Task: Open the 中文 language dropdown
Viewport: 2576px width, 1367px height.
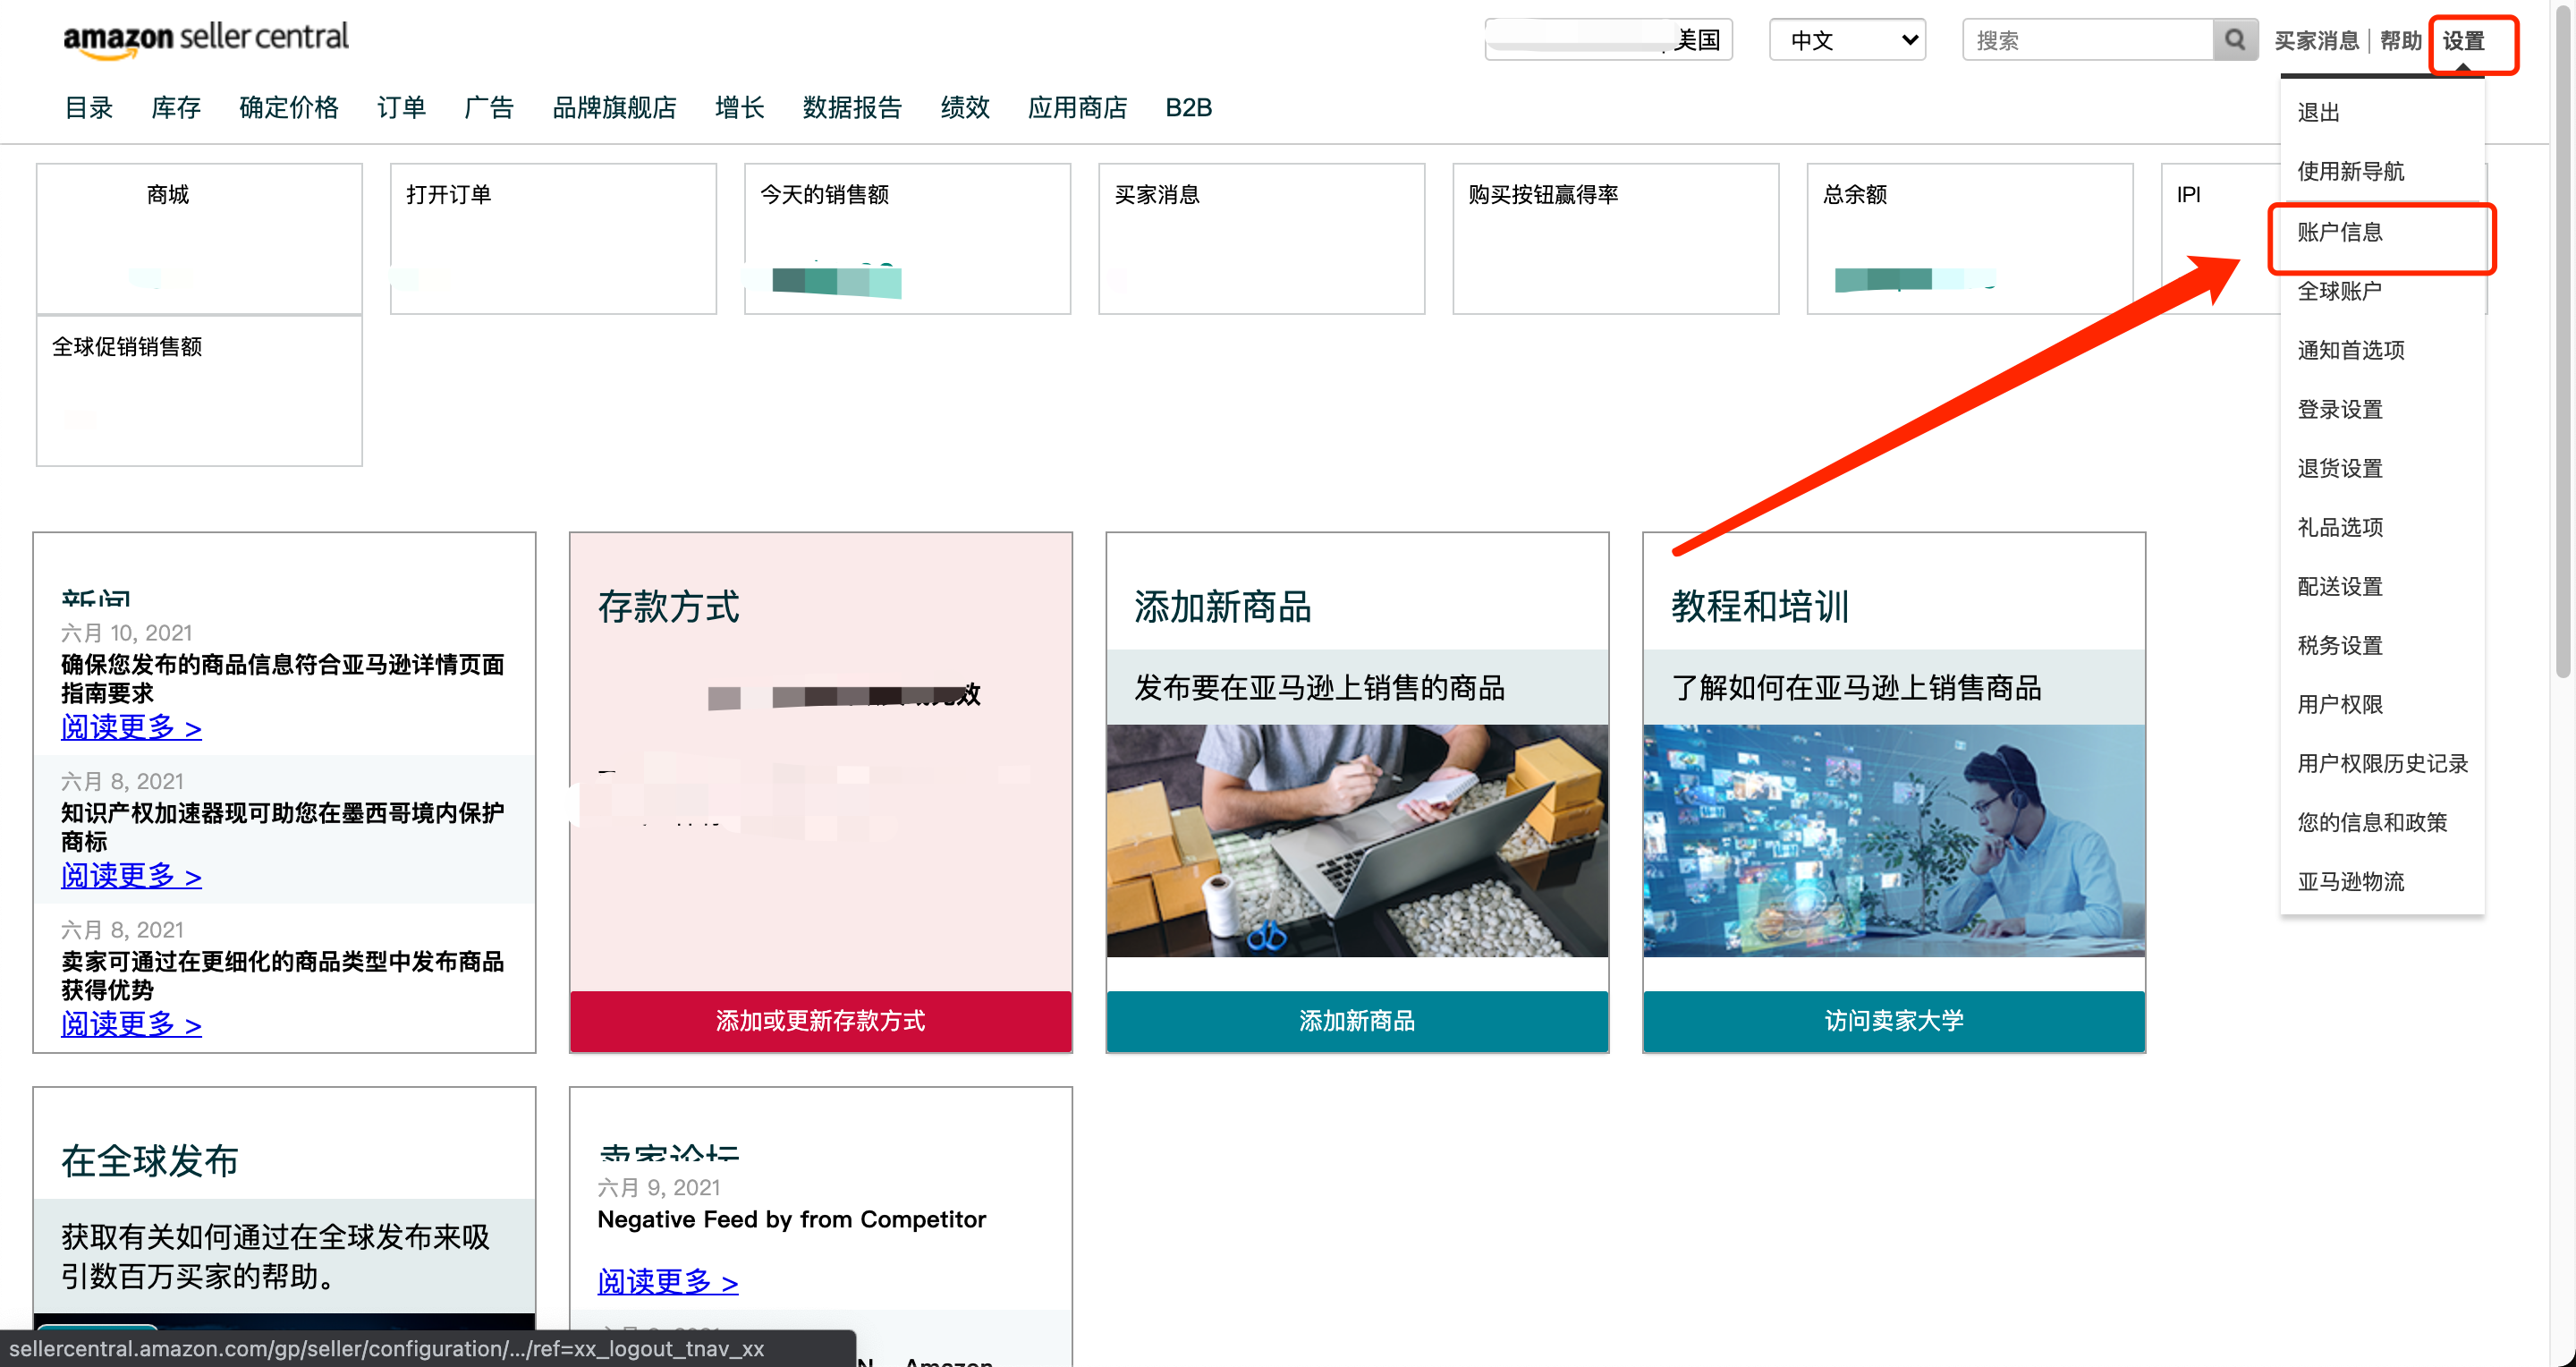Action: (1846, 40)
